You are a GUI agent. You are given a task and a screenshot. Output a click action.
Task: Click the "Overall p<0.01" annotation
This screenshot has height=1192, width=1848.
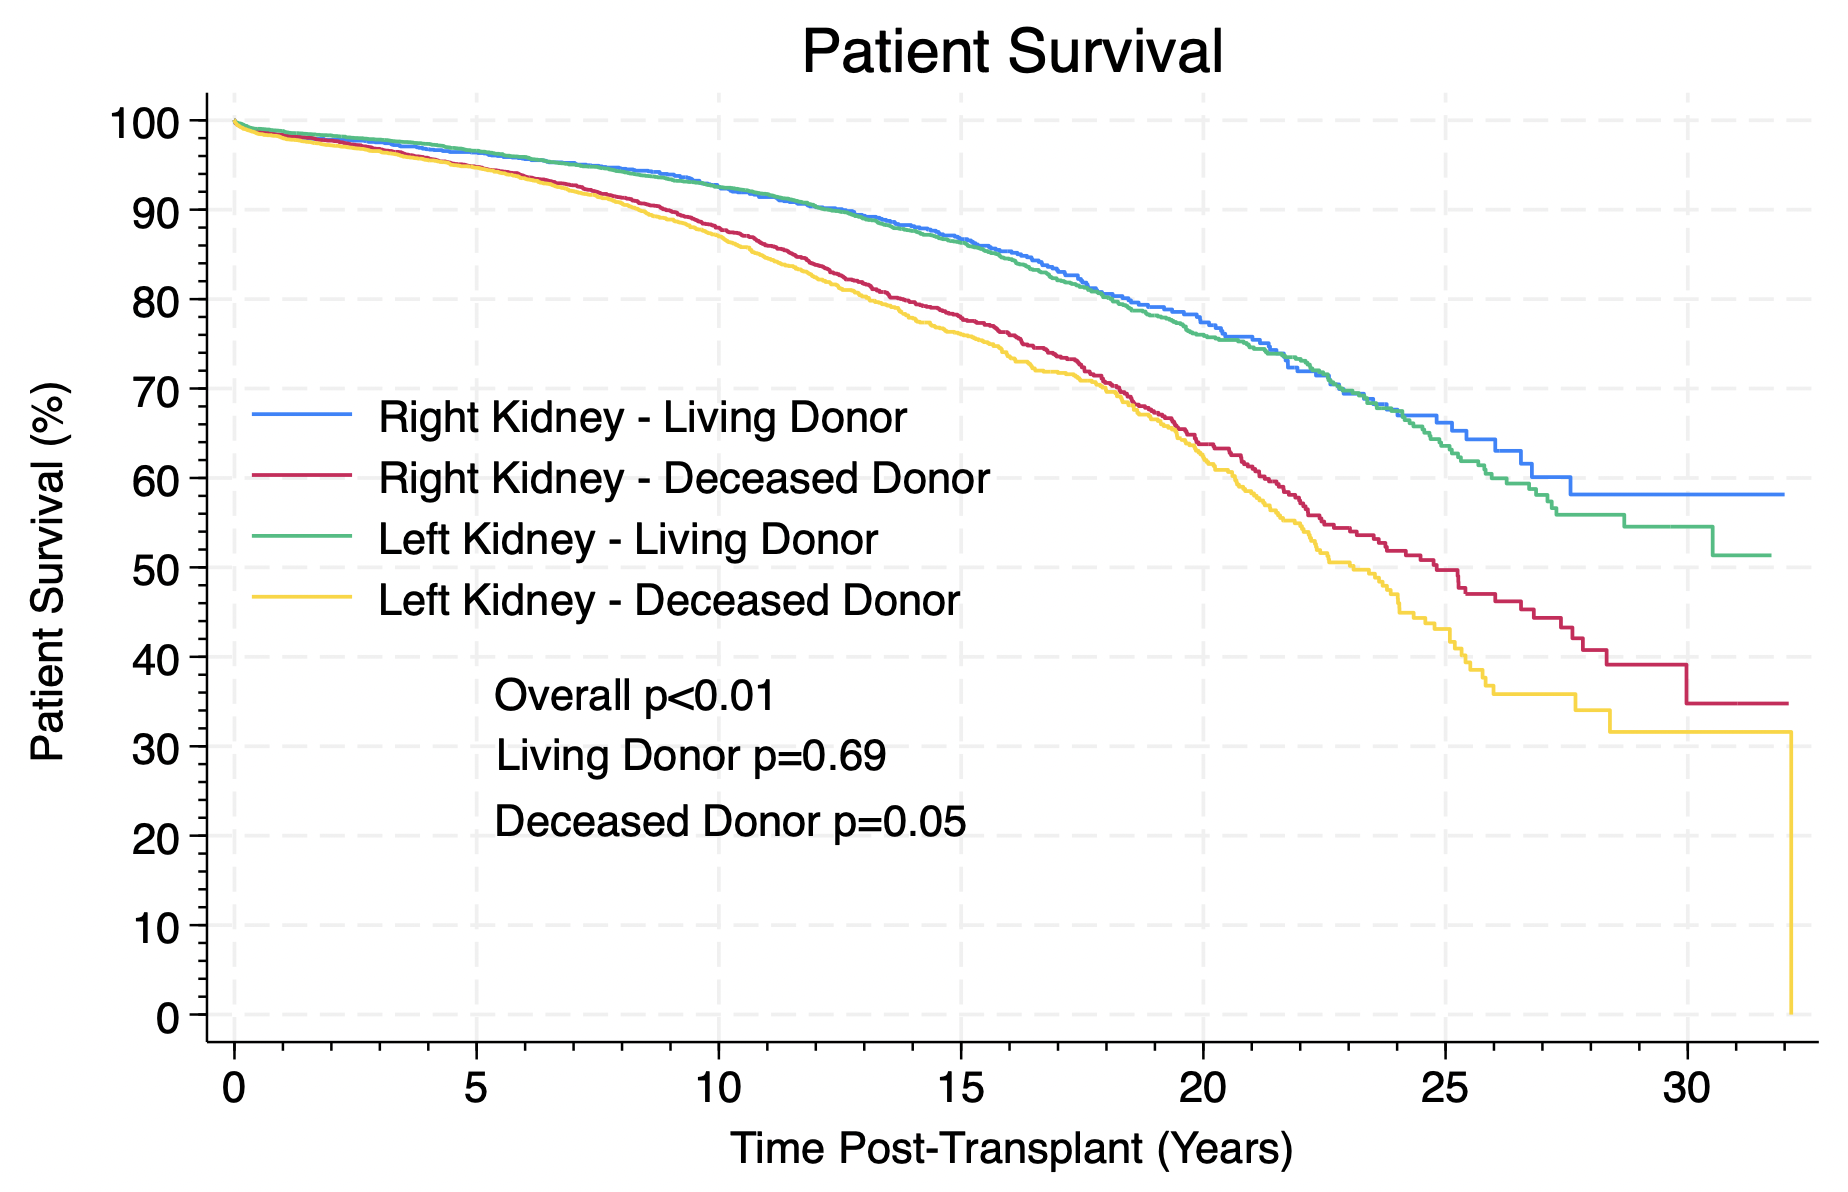coord(634,695)
